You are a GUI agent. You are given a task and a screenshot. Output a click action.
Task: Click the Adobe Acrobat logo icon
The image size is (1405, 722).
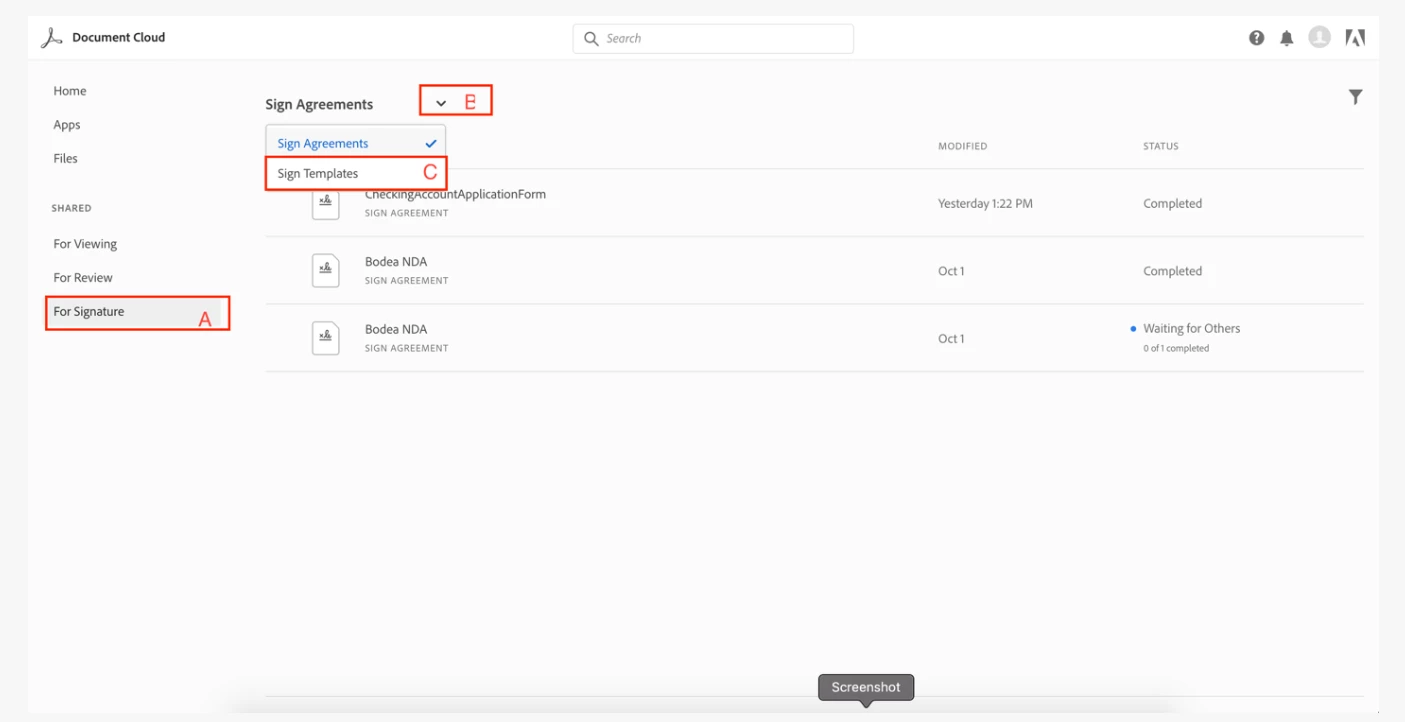click(51, 38)
